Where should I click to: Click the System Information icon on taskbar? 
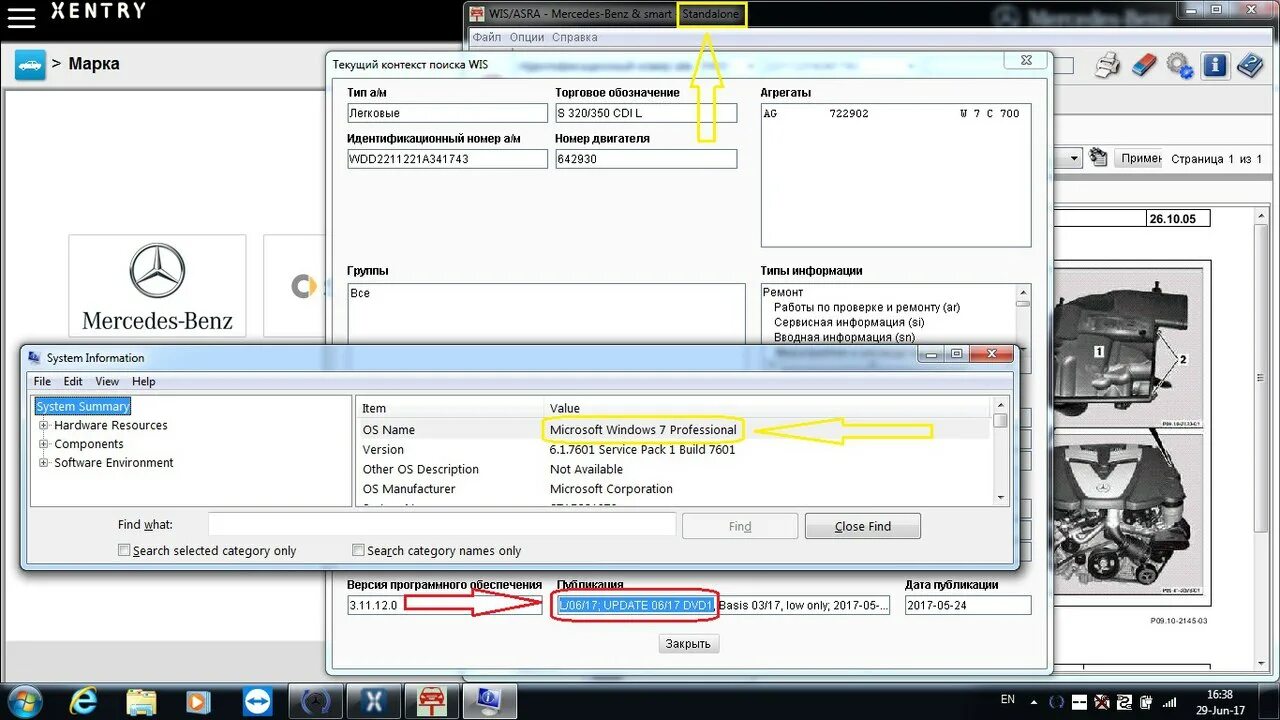tap(491, 702)
